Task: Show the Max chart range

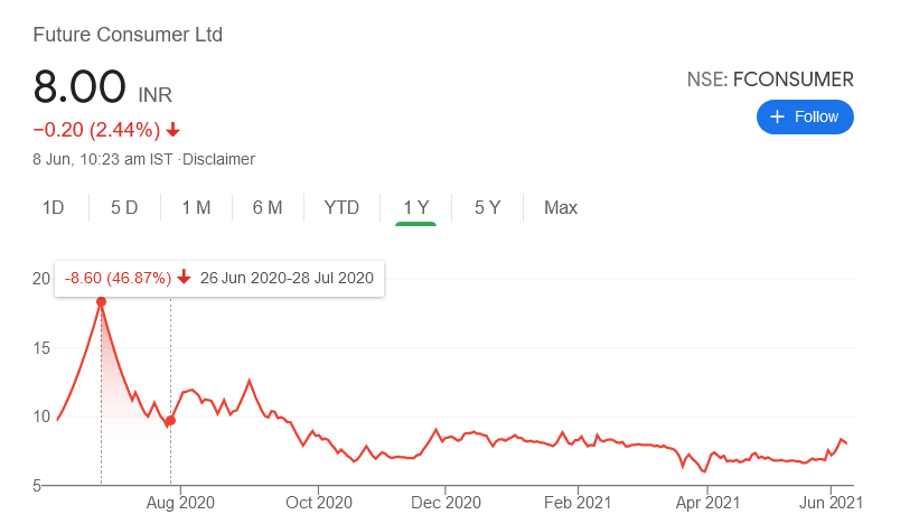Action: pos(560,208)
